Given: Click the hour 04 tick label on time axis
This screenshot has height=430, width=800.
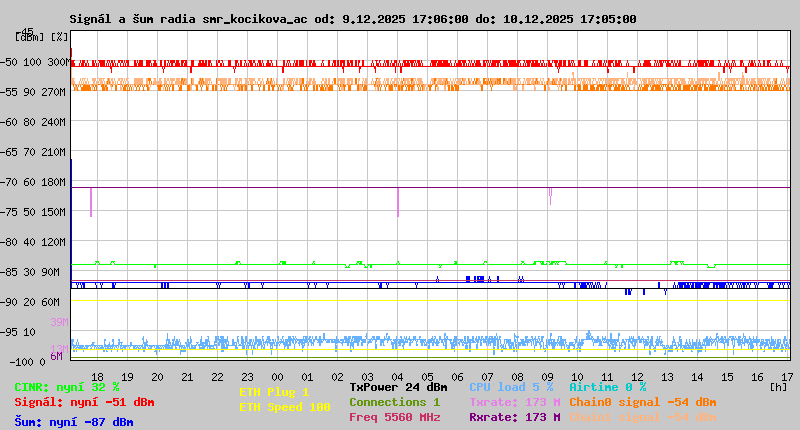Looking at the screenshot, I should tap(398, 376).
